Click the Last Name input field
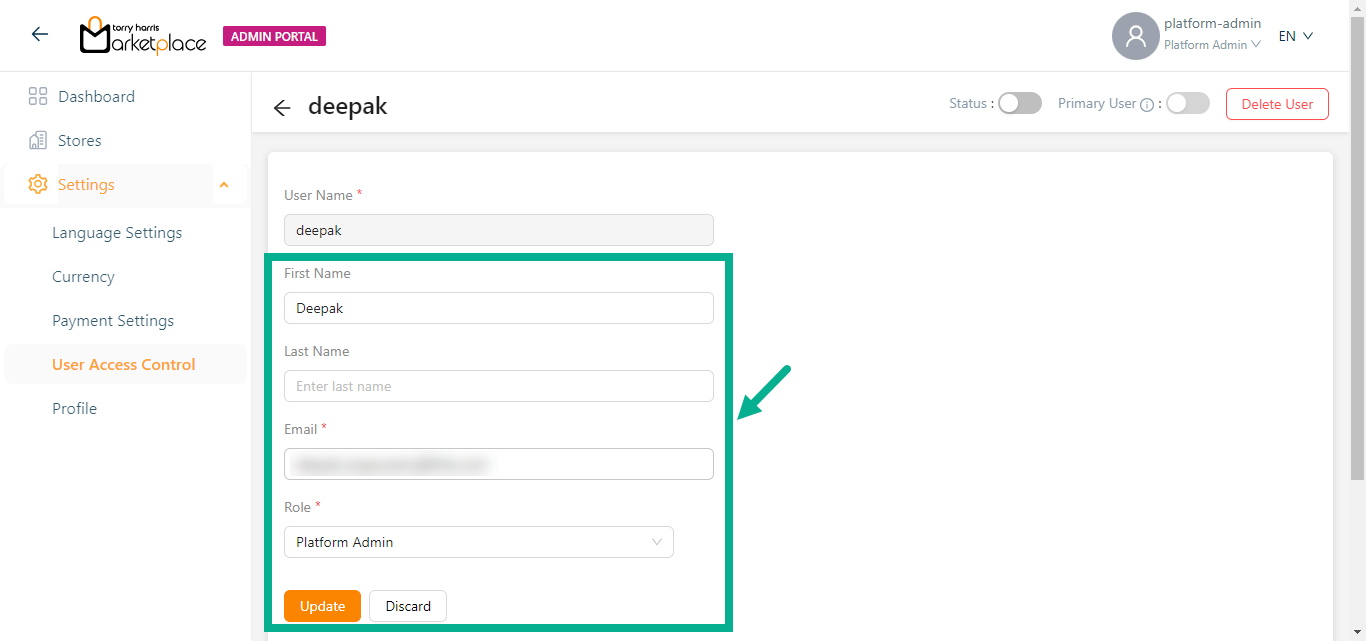This screenshot has width=1366, height=641. click(499, 386)
